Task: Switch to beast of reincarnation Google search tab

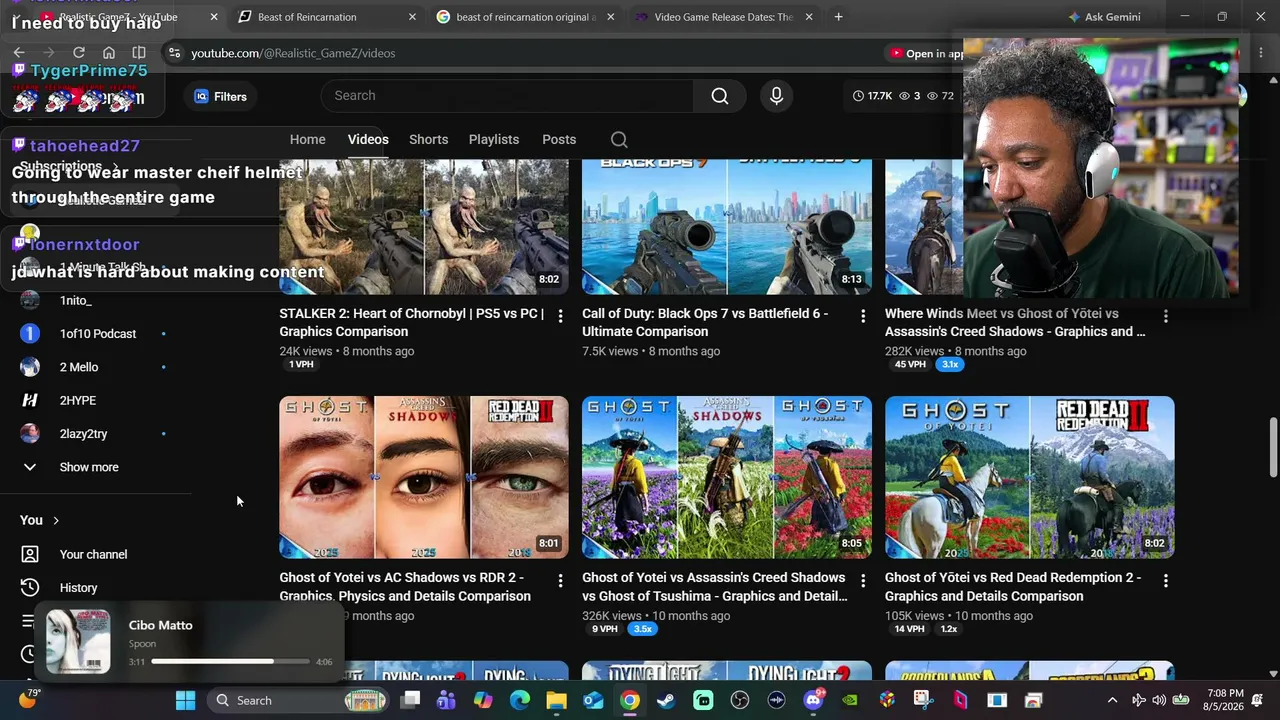Action: click(526, 17)
